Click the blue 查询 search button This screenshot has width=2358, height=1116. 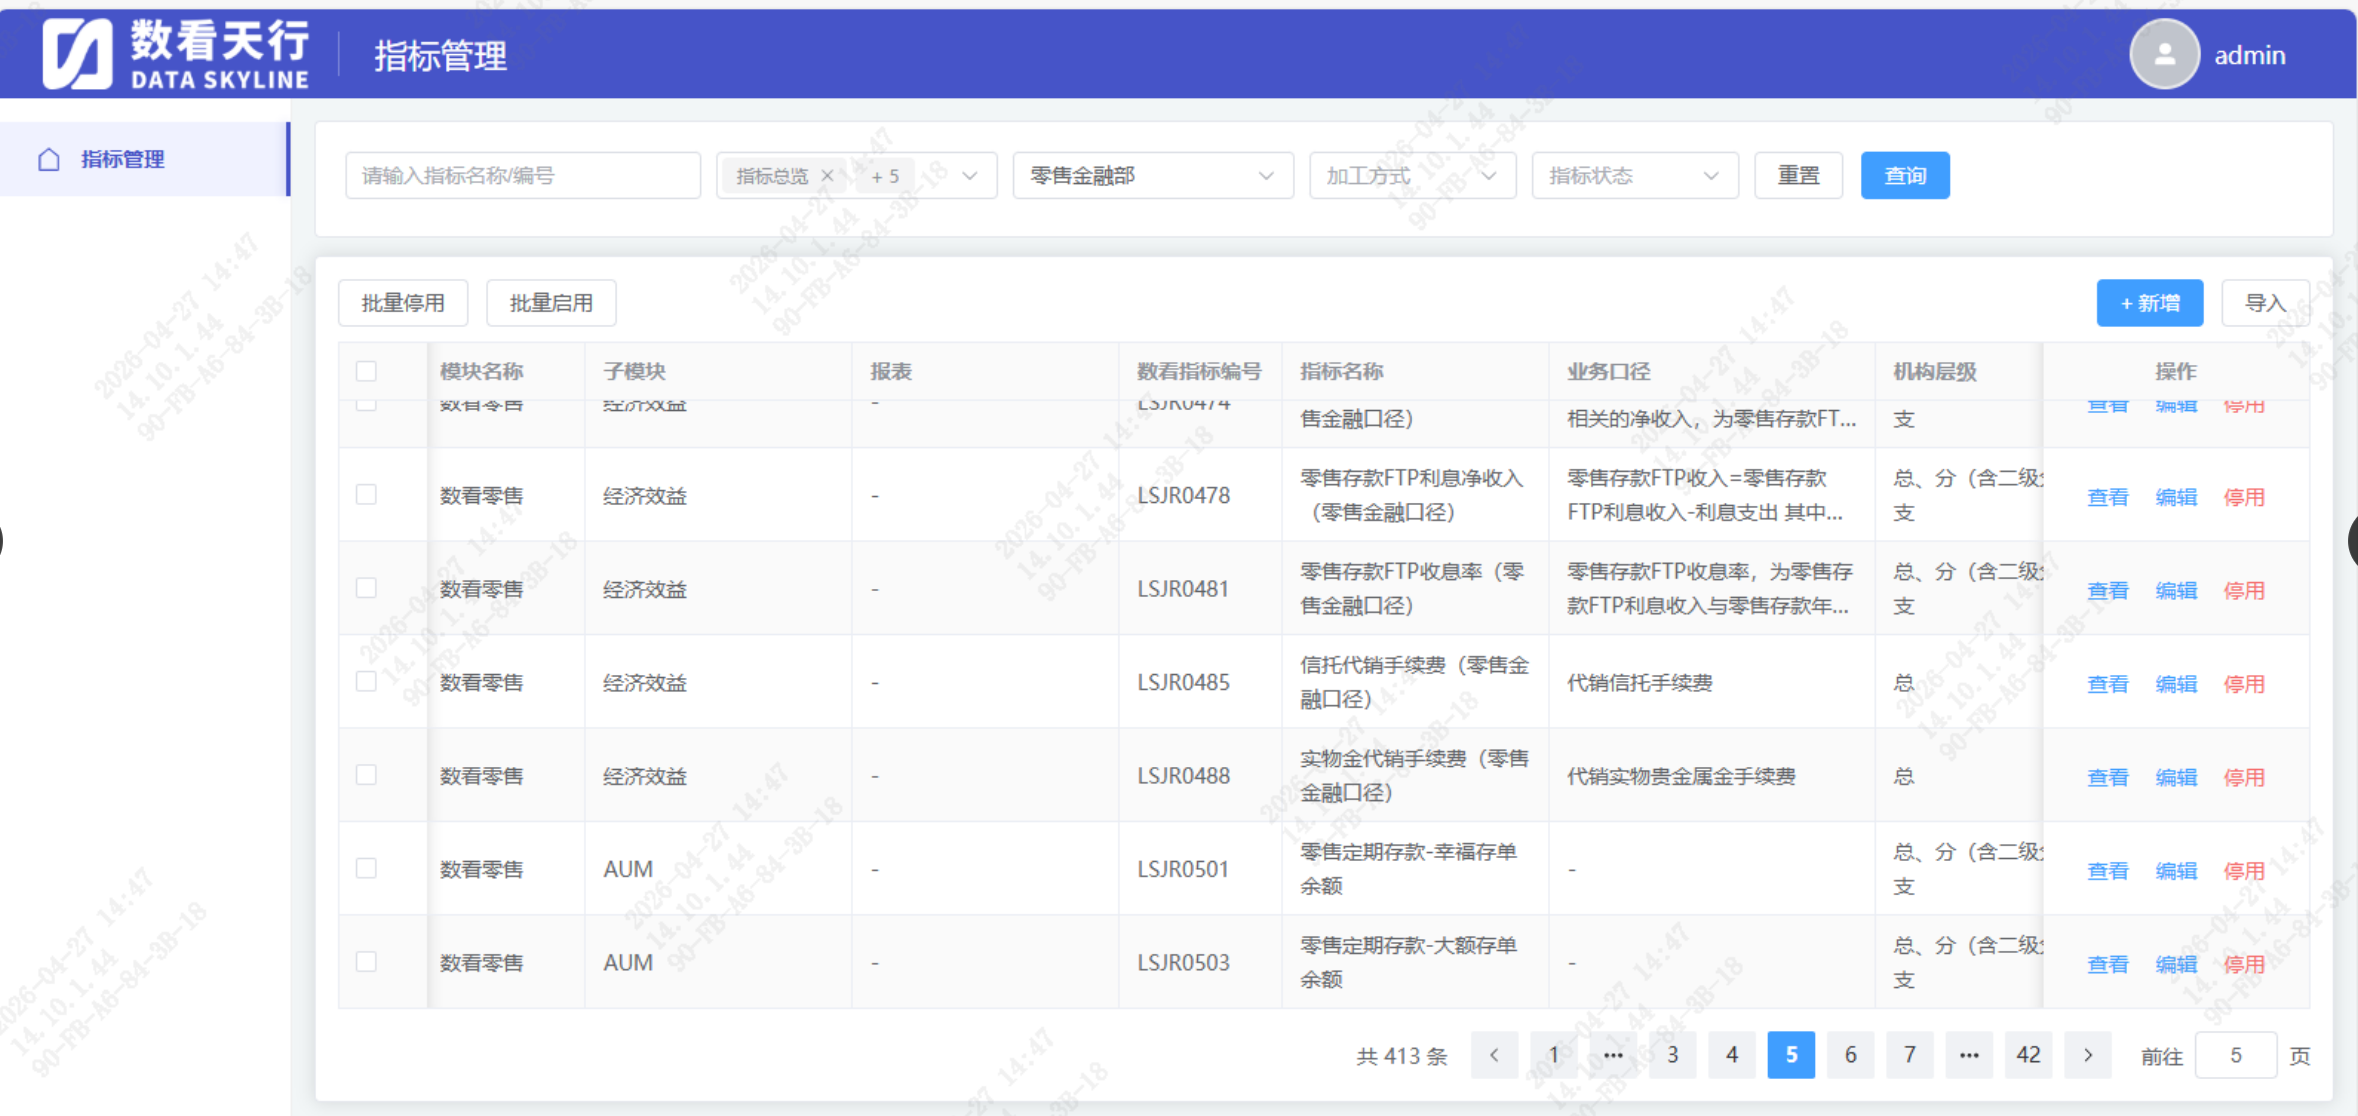[x=1905, y=176]
